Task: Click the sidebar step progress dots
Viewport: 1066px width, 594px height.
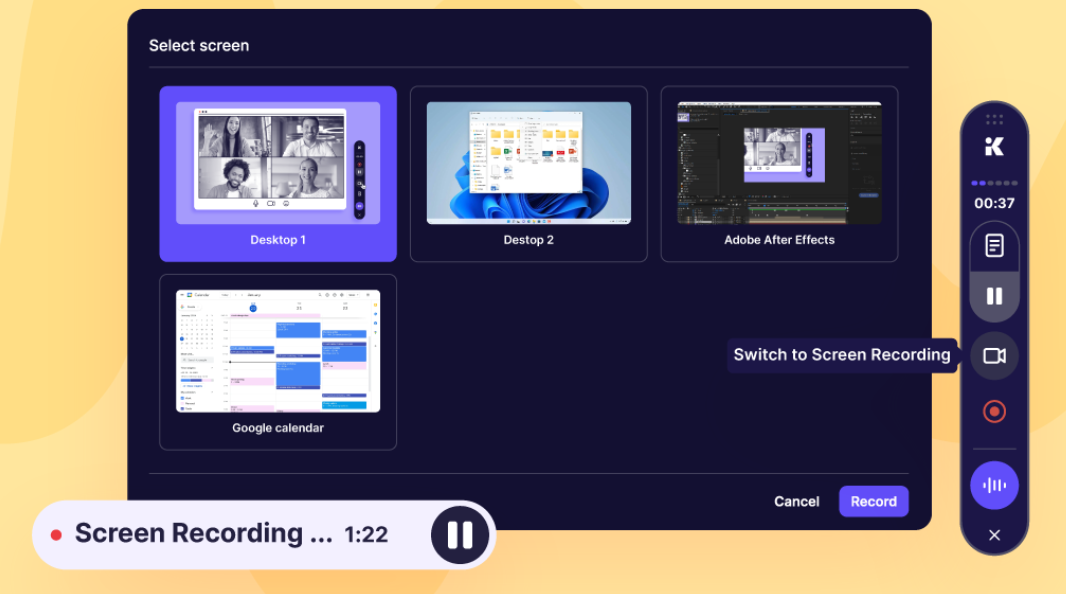Action: coord(994,183)
